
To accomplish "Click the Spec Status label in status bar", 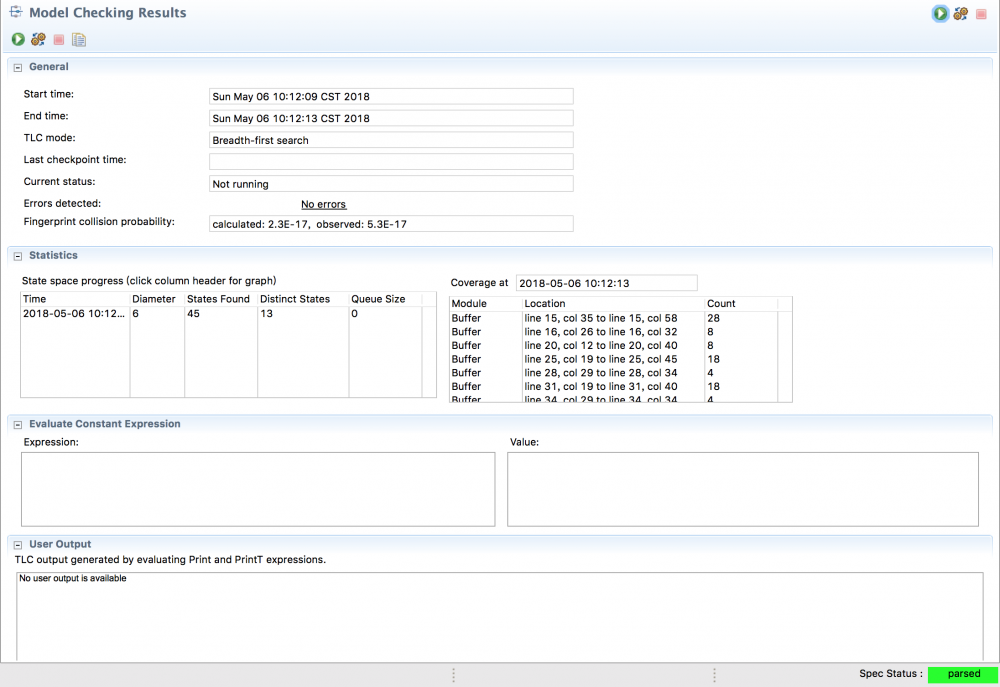I will tap(890, 674).
